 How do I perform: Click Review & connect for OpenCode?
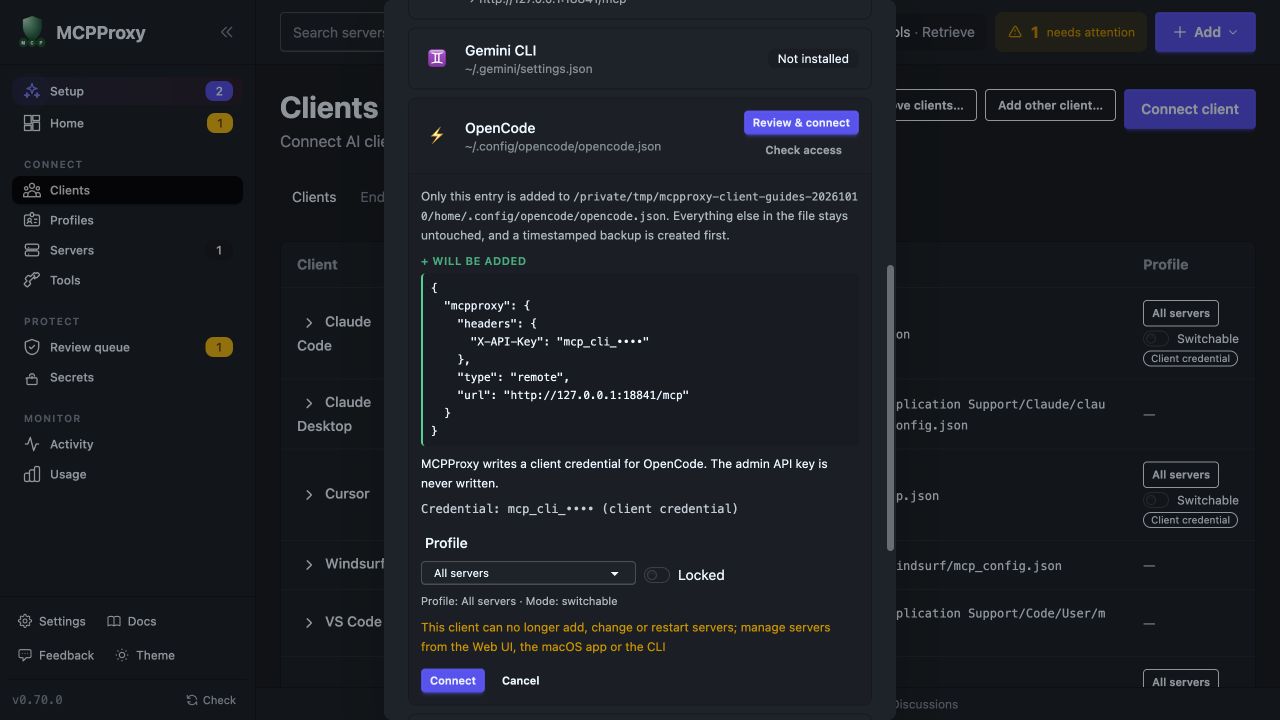[x=801, y=122]
